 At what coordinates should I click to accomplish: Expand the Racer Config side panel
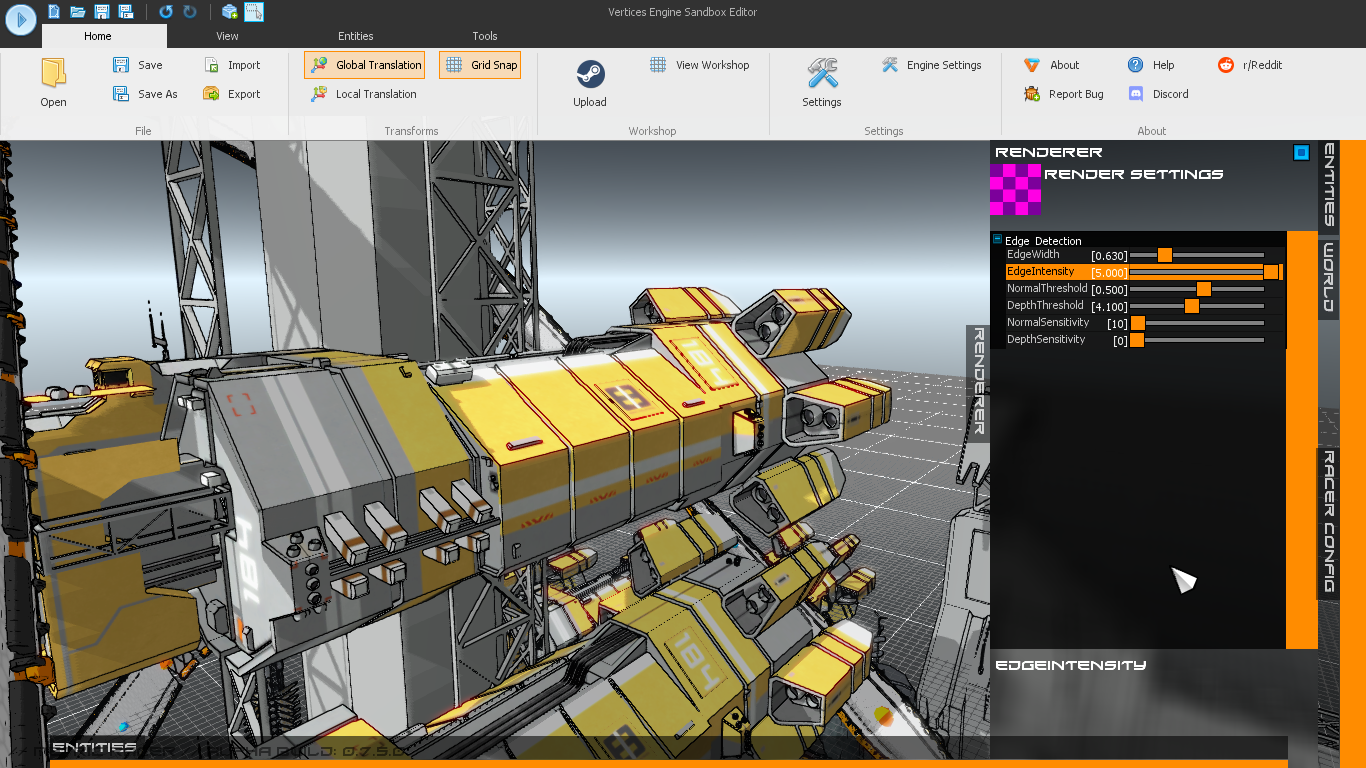tap(1329, 521)
